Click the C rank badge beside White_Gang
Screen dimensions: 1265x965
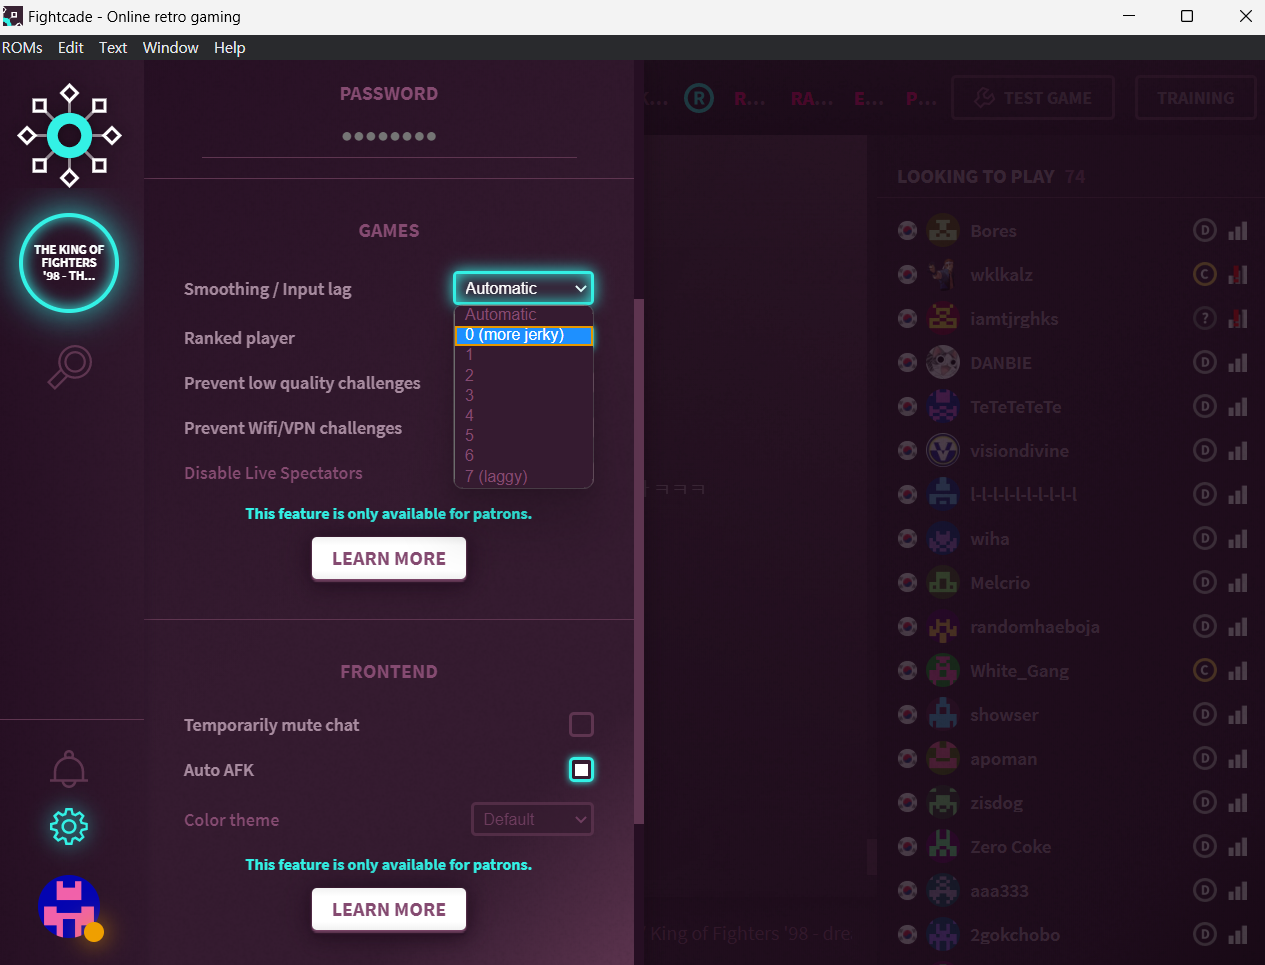1205,670
